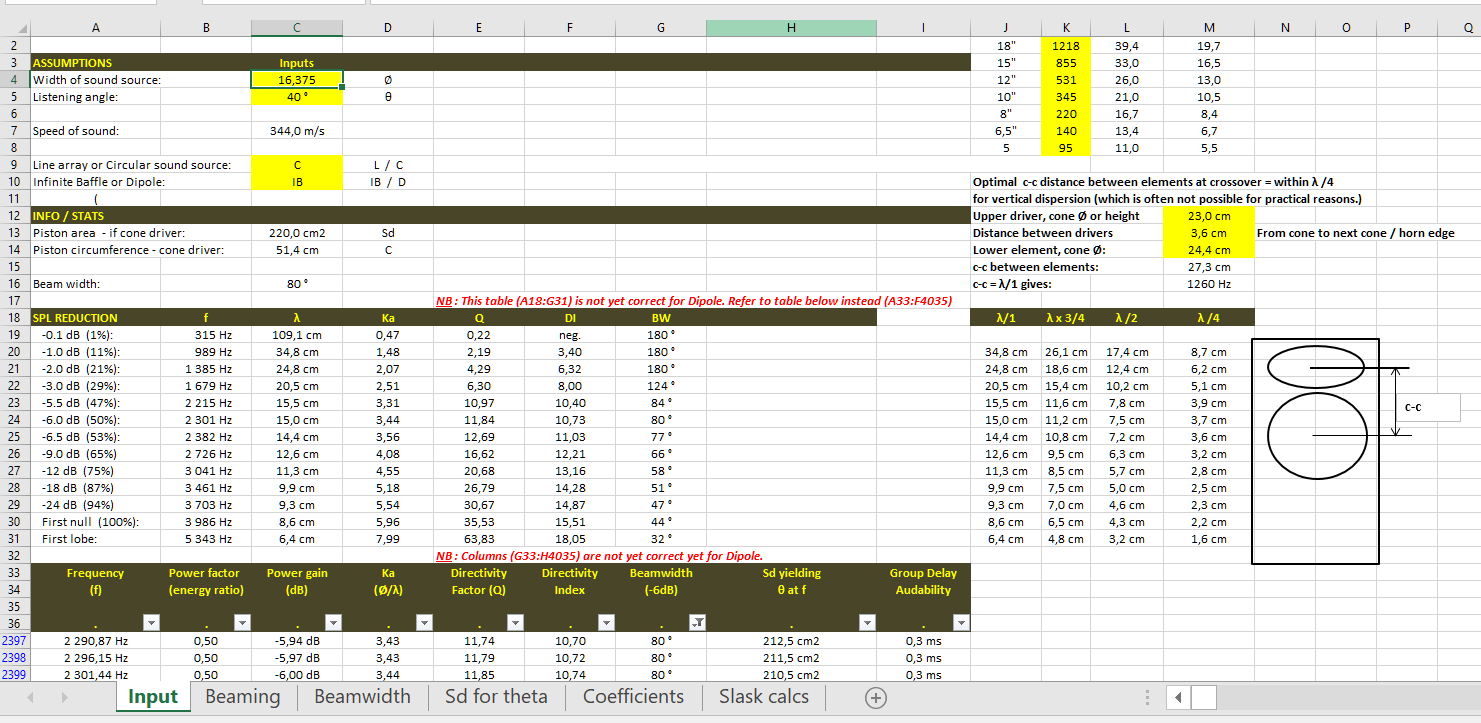Open the Power factor filter dropdown

click(x=241, y=623)
